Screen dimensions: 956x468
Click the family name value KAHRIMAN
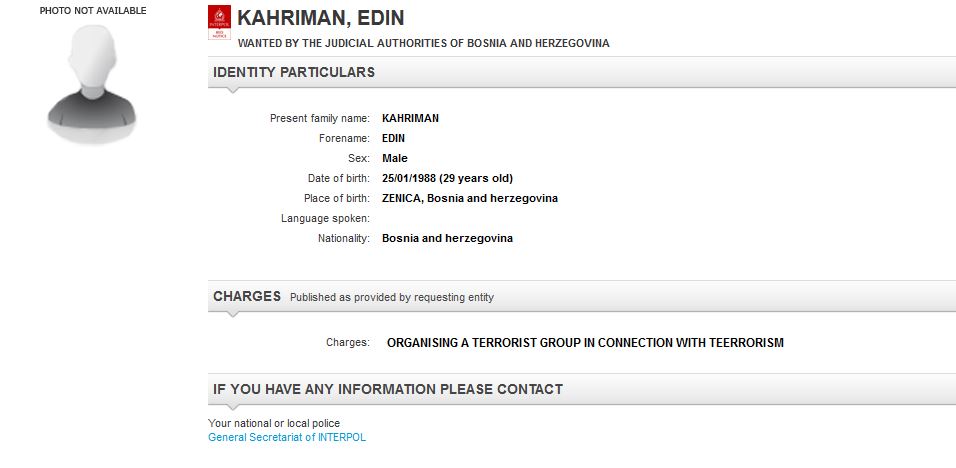410,118
